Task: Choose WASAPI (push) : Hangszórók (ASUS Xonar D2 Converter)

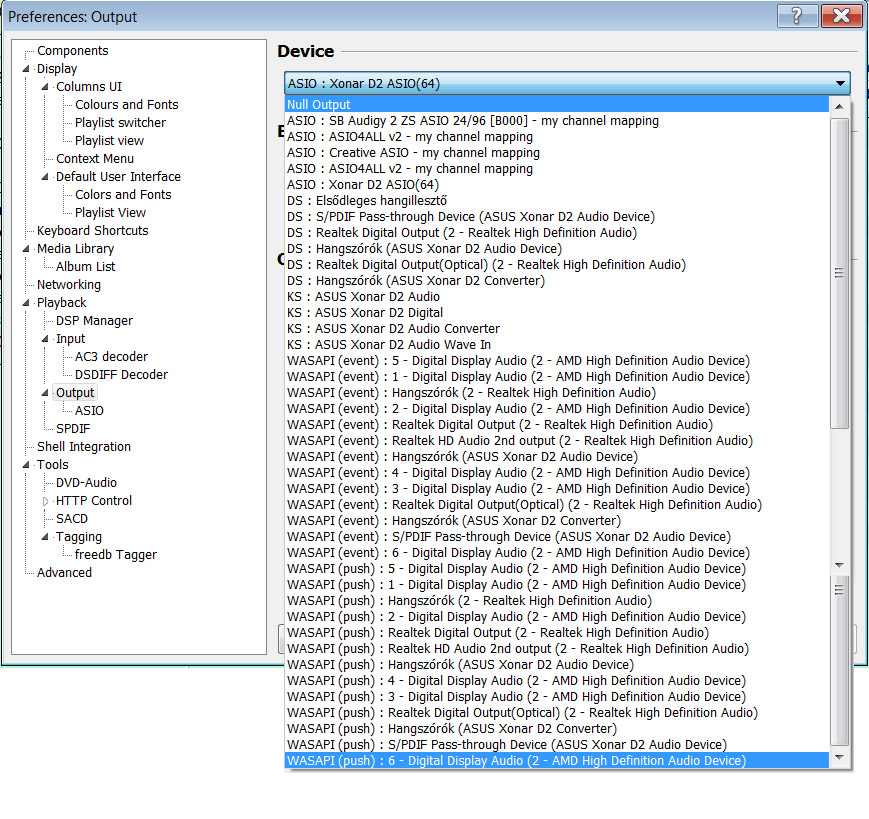Action: [x=557, y=729]
